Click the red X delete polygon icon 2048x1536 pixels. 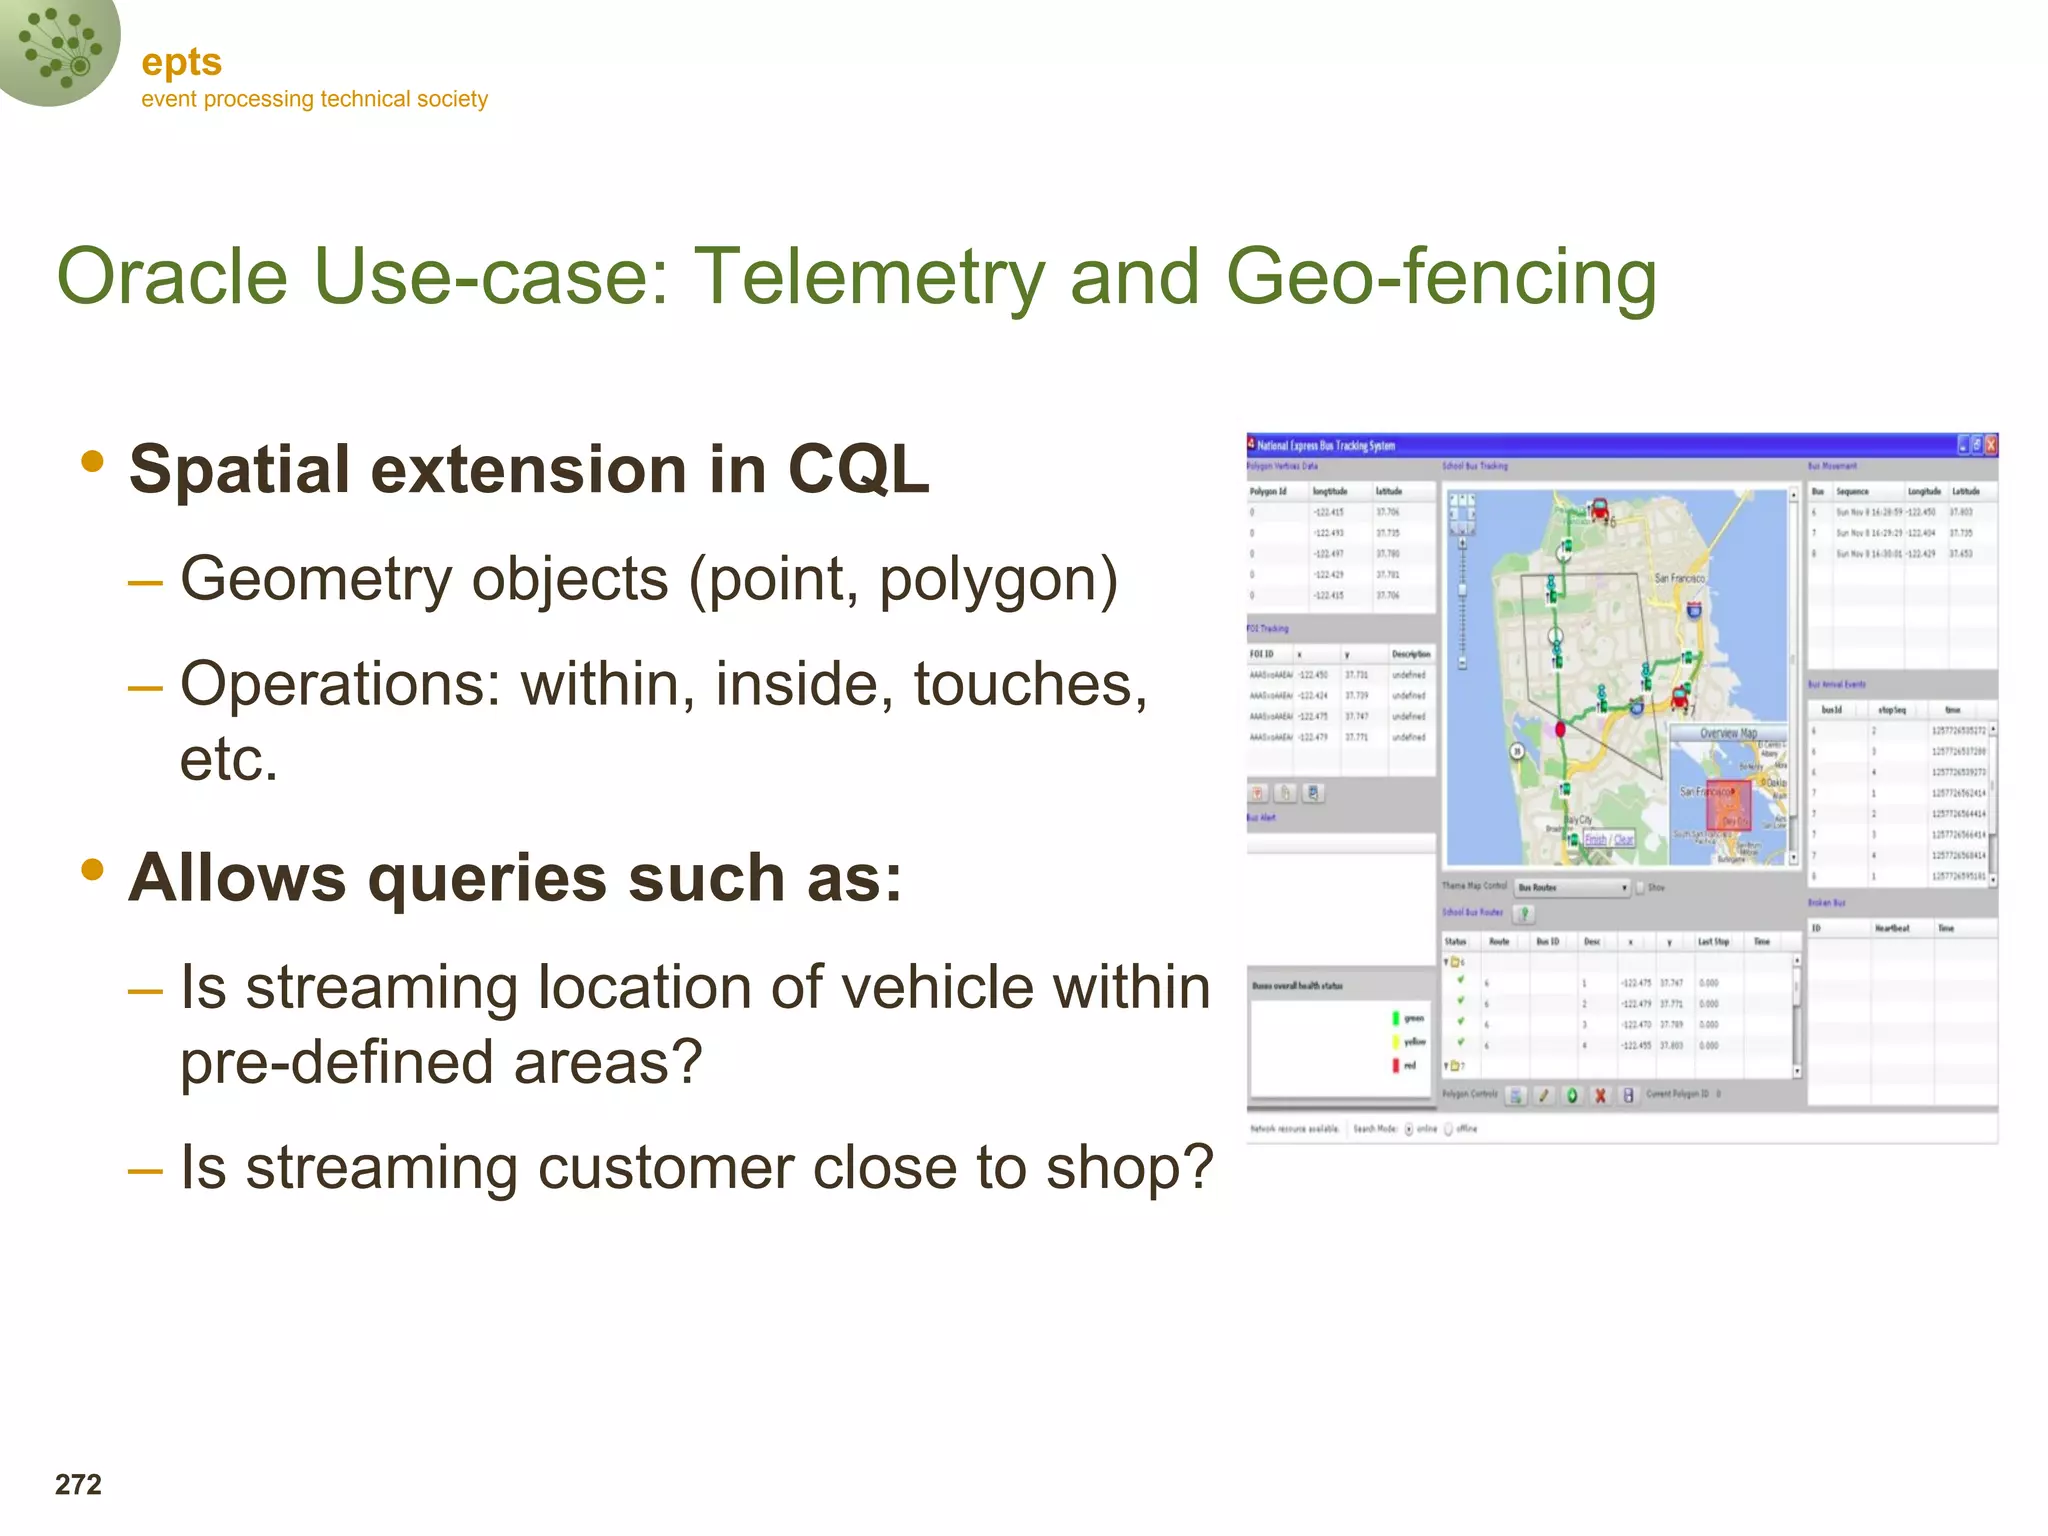1600,1096
